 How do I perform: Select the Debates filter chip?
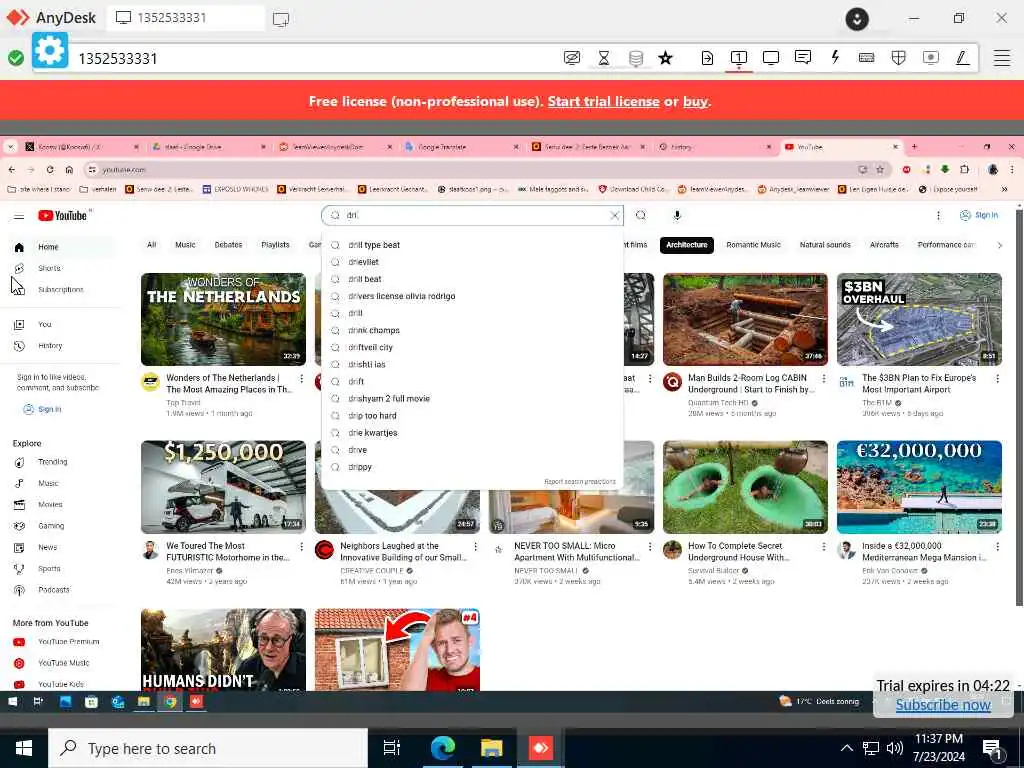coord(228,245)
